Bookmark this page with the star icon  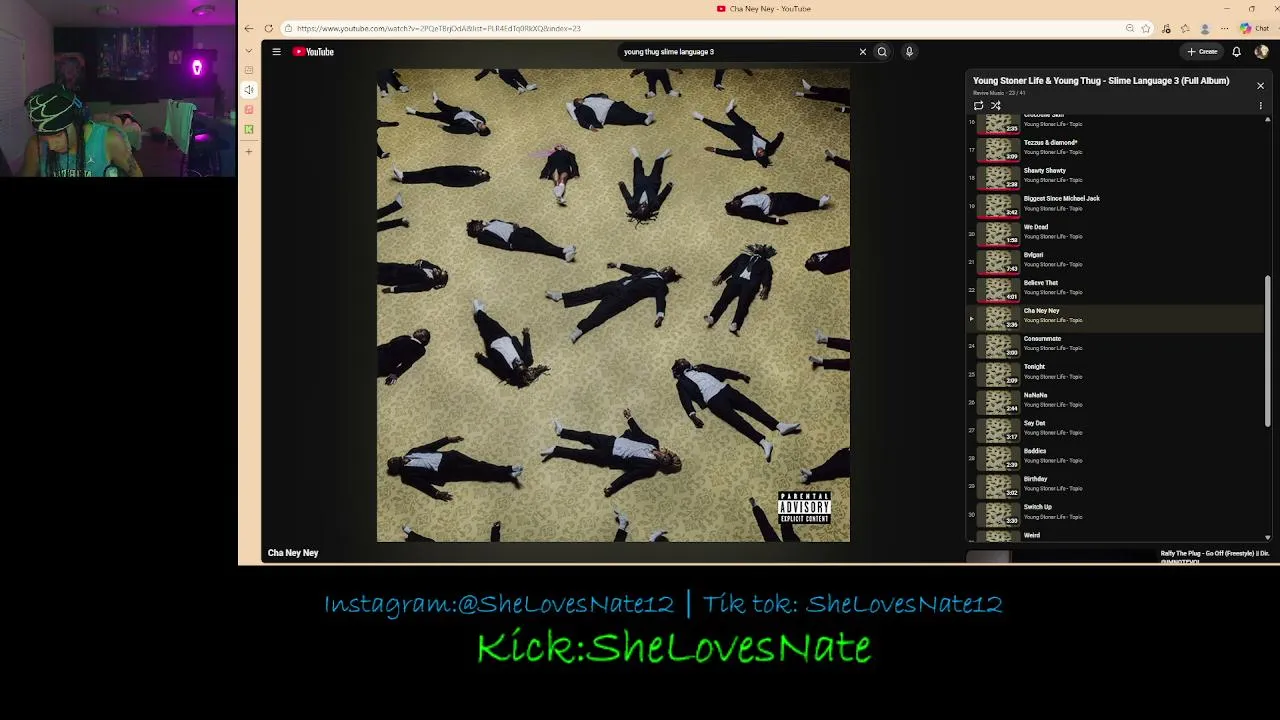coord(1146,28)
